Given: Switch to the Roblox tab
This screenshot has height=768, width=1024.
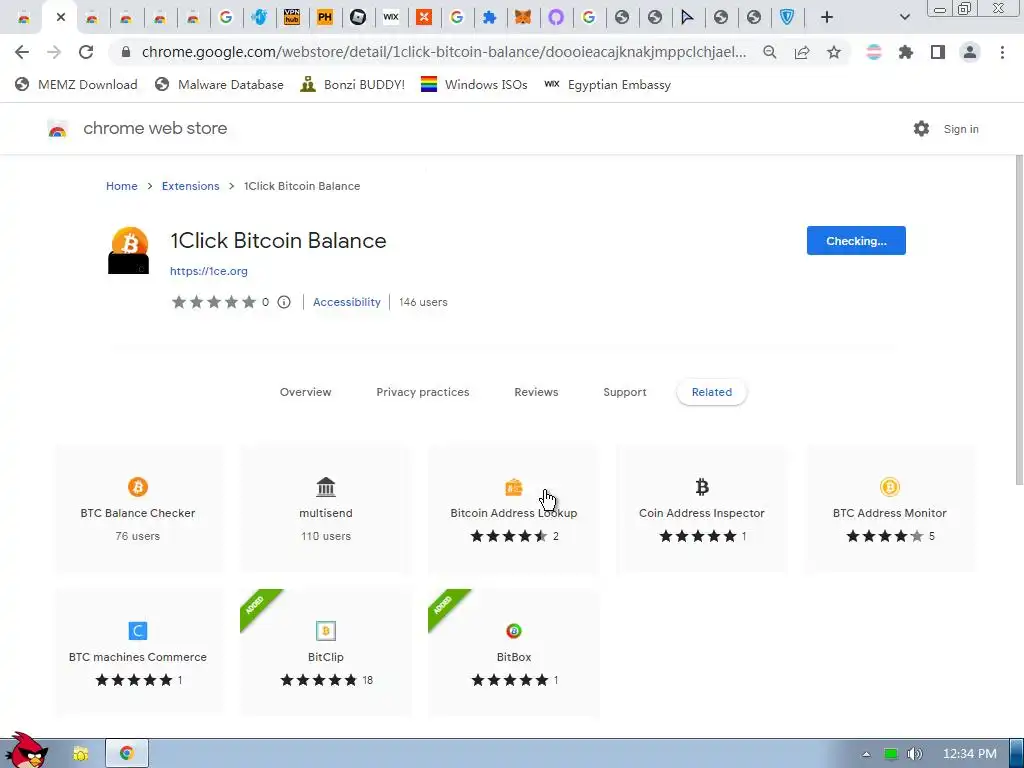Looking at the screenshot, I should point(358,18).
